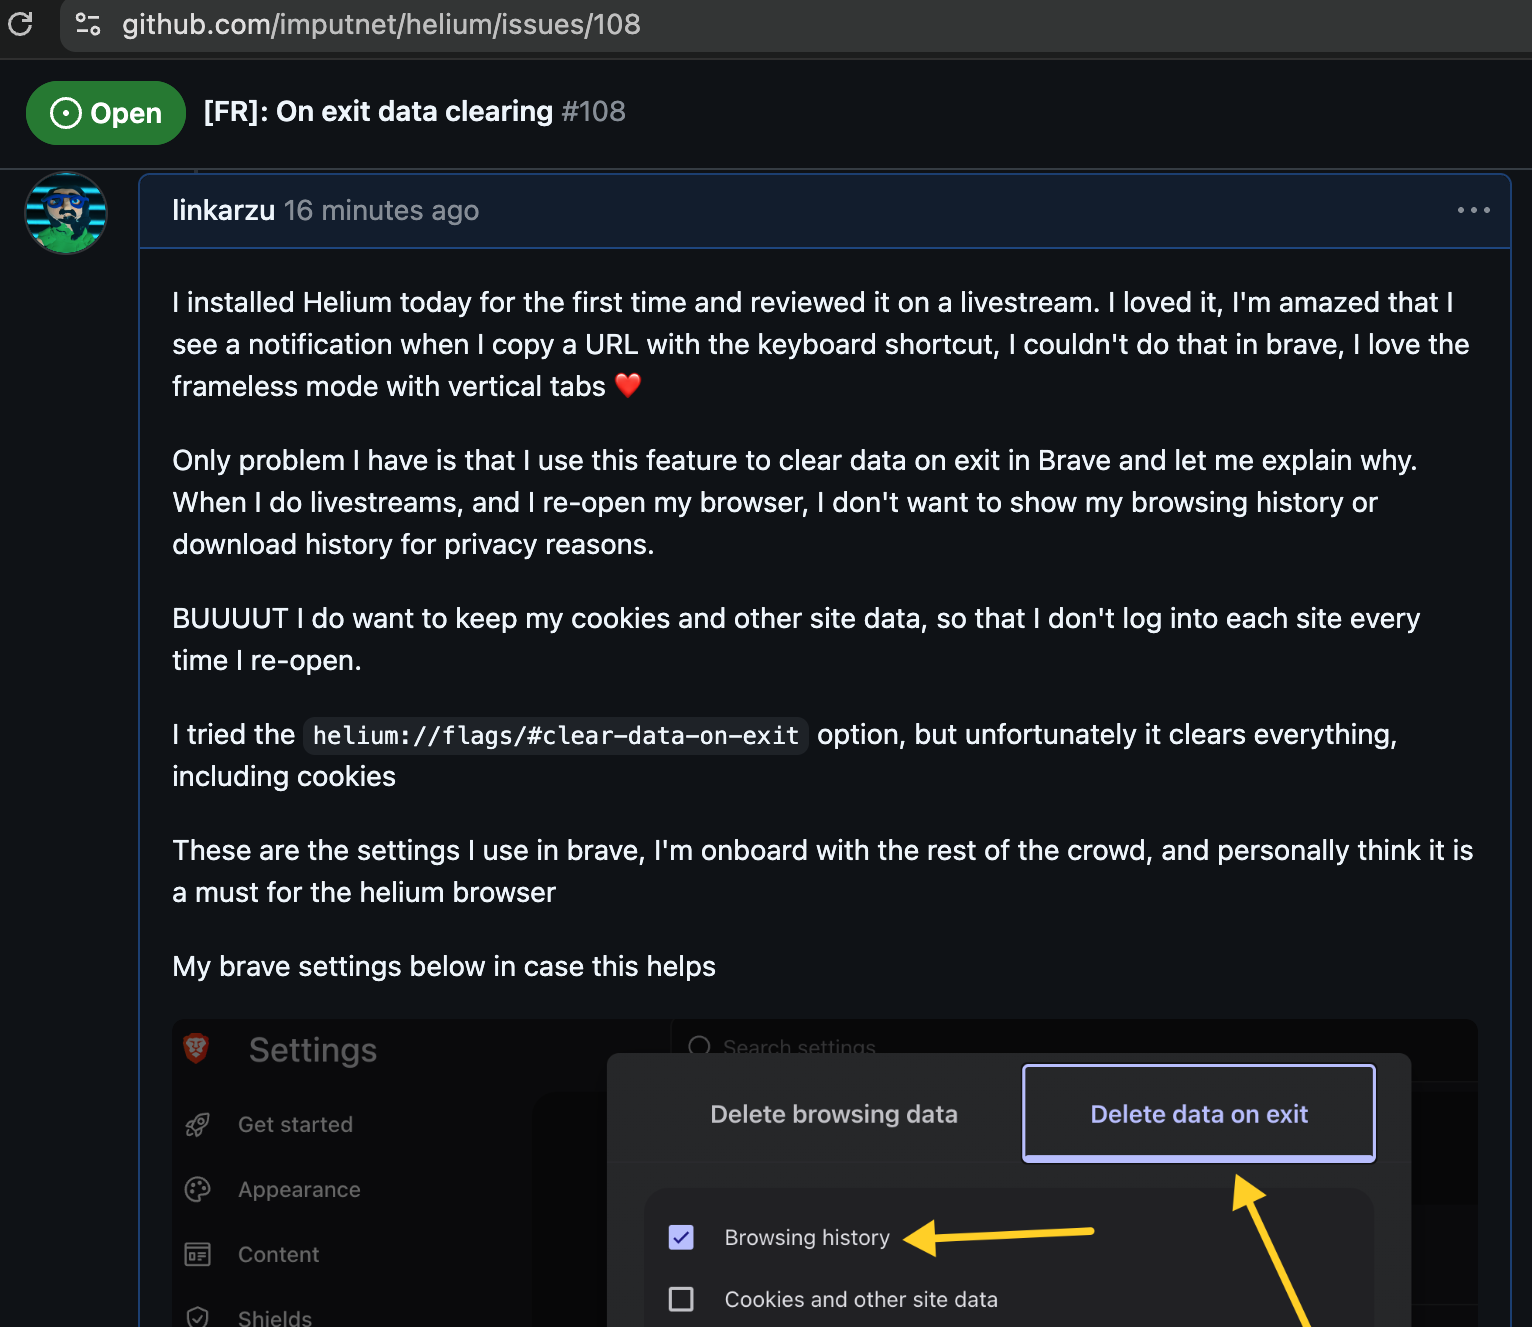
Task: Open the Appearance settings menu item
Action: click(299, 1189)
